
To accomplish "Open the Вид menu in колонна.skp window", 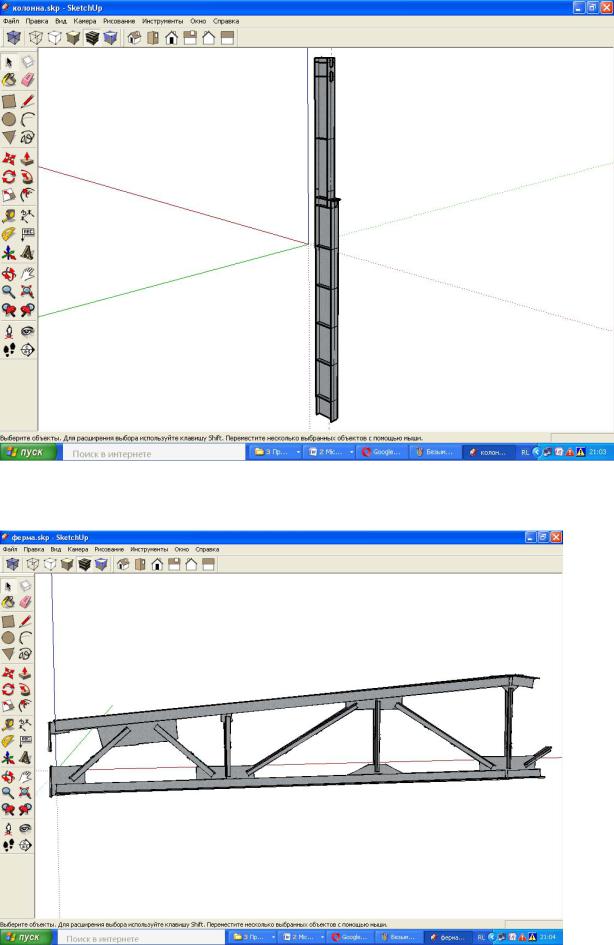I will coord(60,21).
